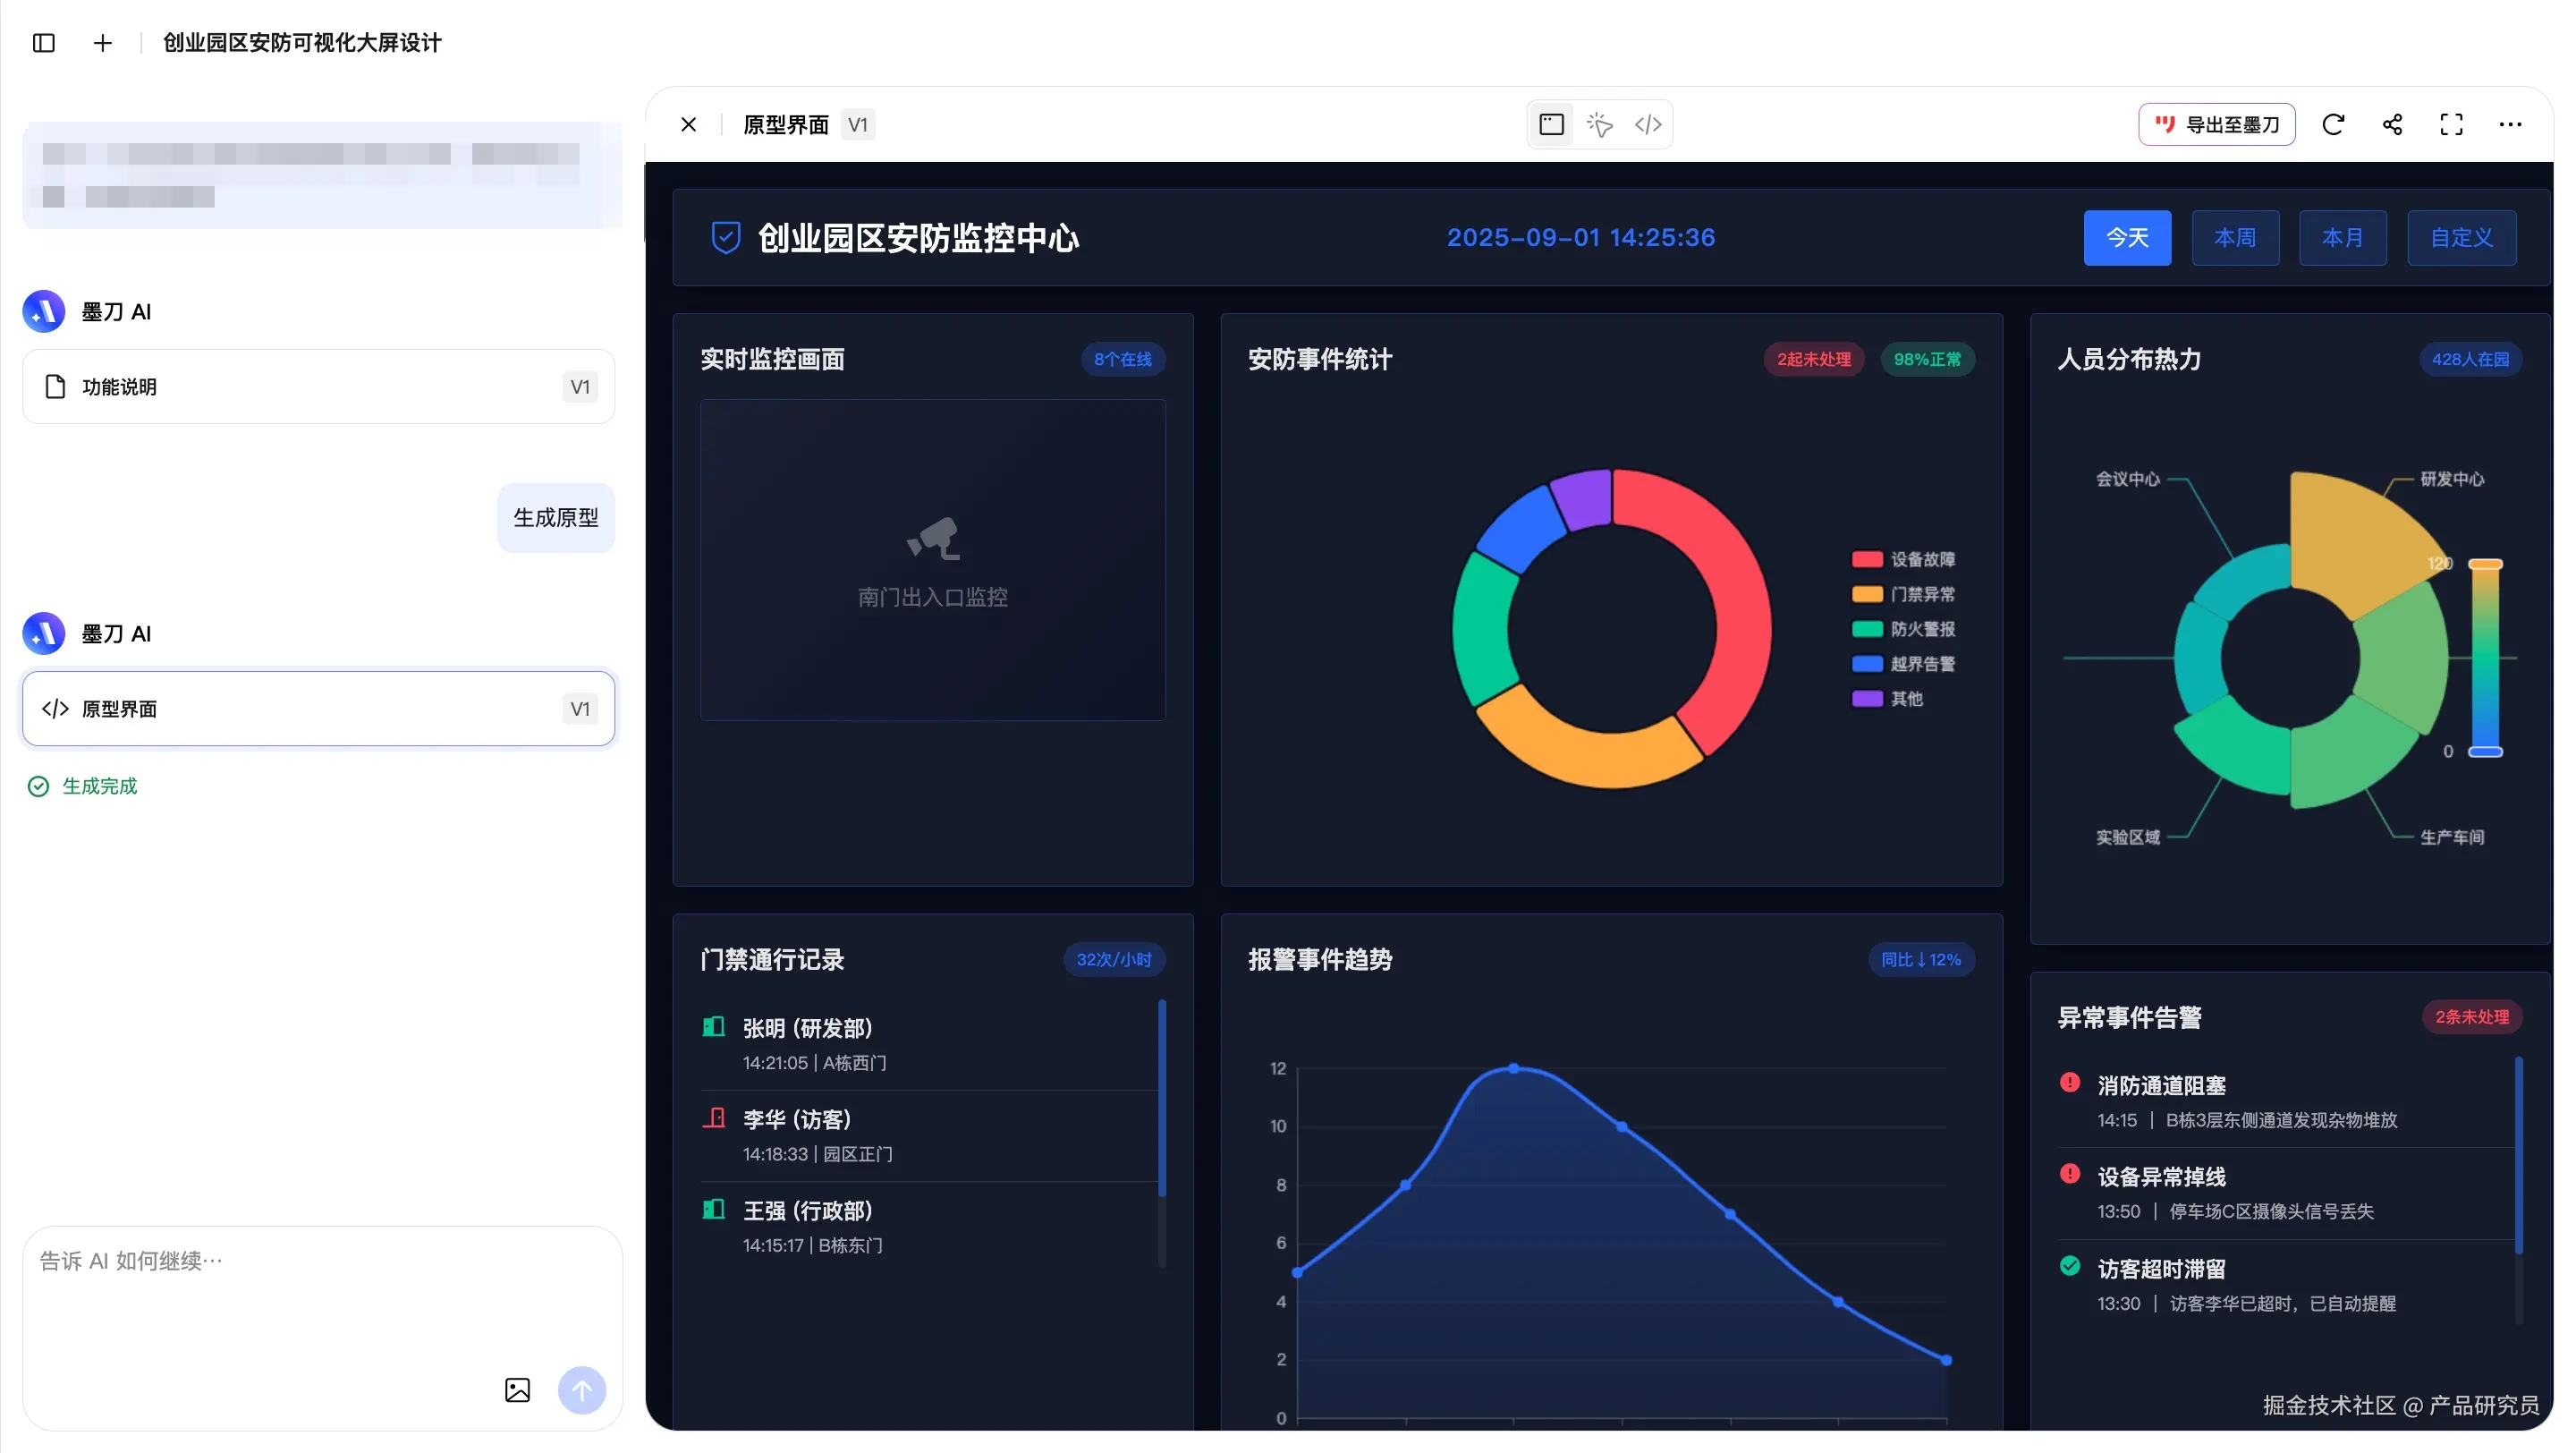
Task: Open the share icon
Action: [x=2392, y=125]
